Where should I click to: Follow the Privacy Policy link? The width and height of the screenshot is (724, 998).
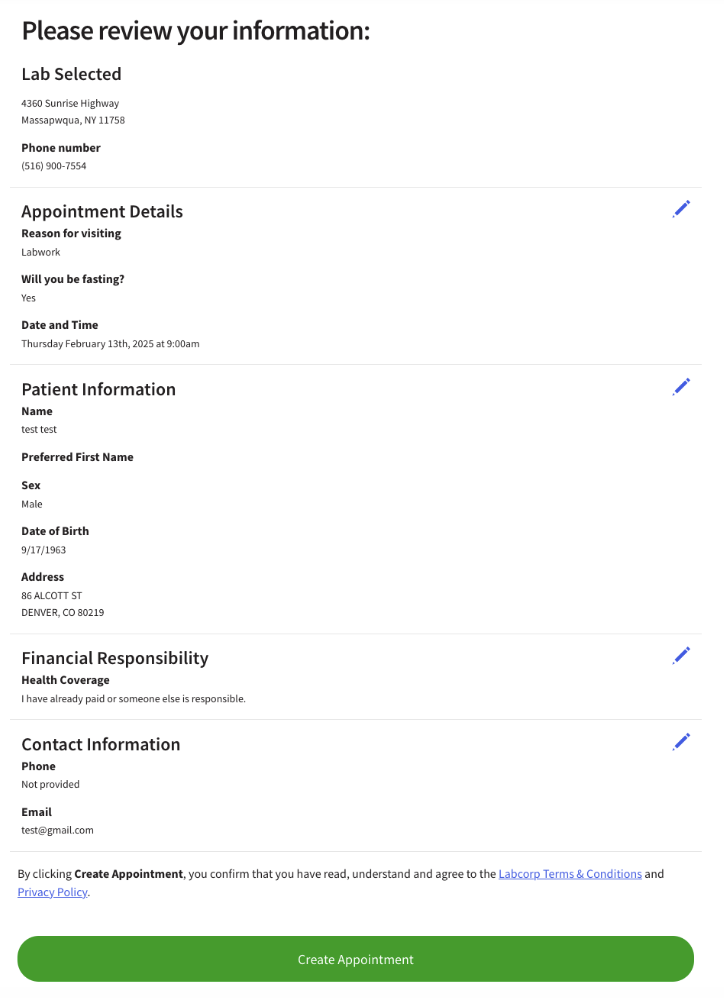[x=53, y=893]
